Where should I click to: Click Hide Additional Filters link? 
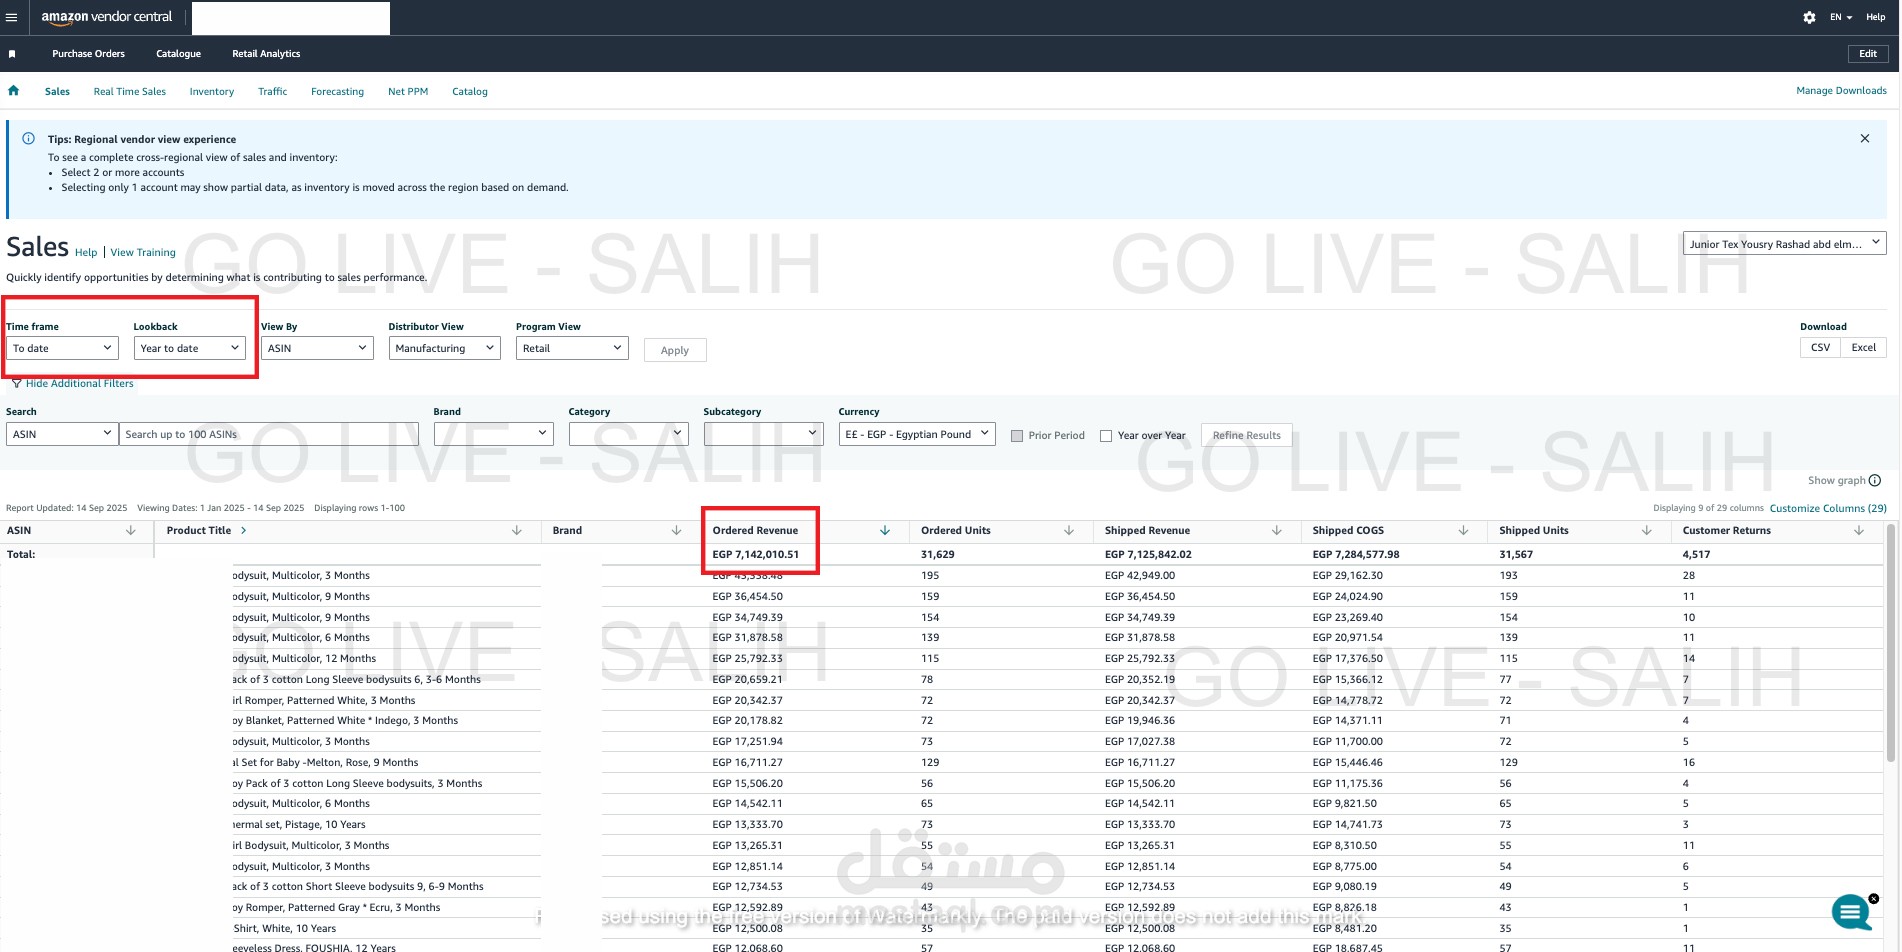(x=79, y=384)
